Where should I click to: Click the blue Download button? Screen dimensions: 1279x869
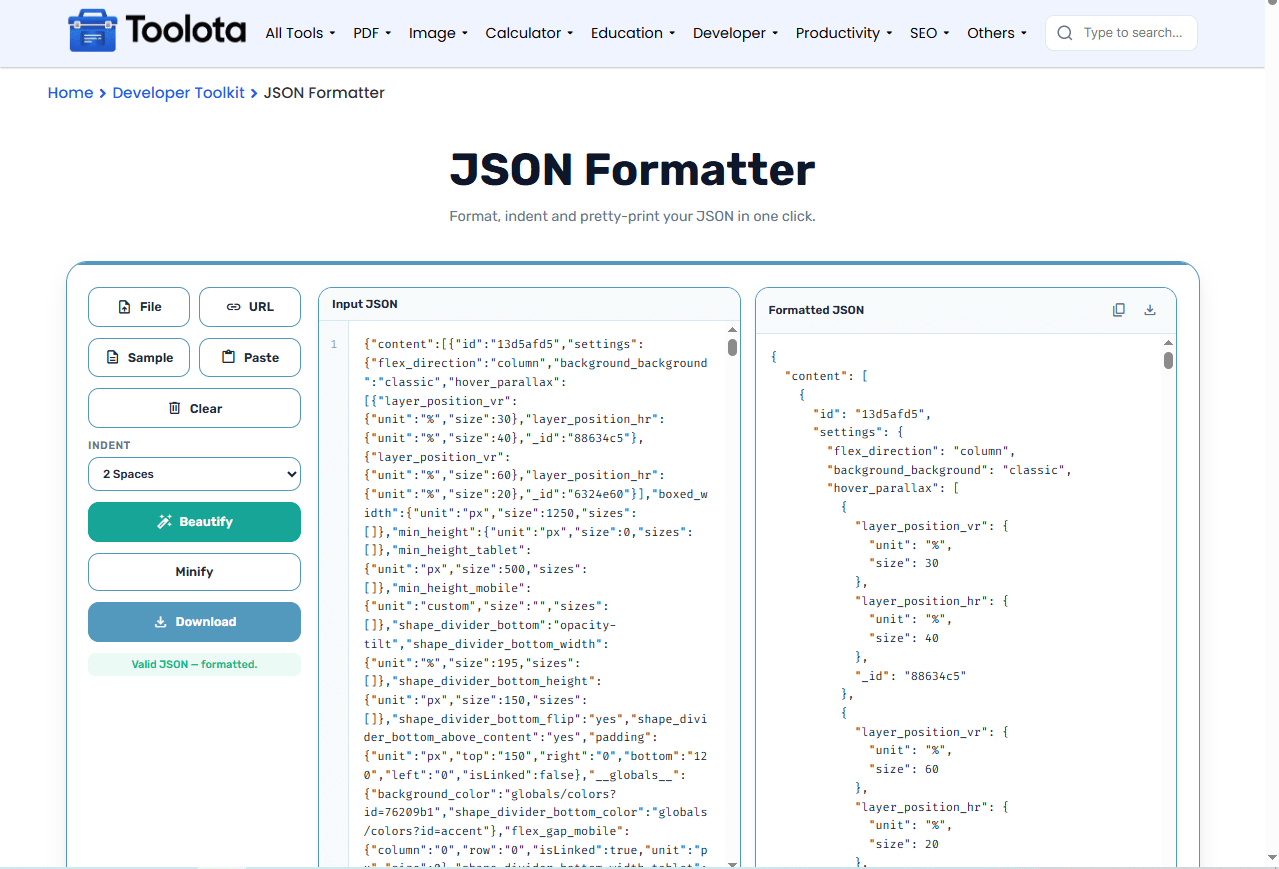pyautogui.click(x=194, y=622)
